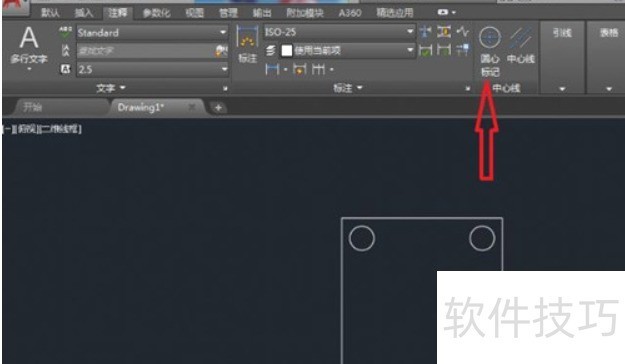
Task: Switch to the 管理 ribbon tab
Action: [228, 13]
